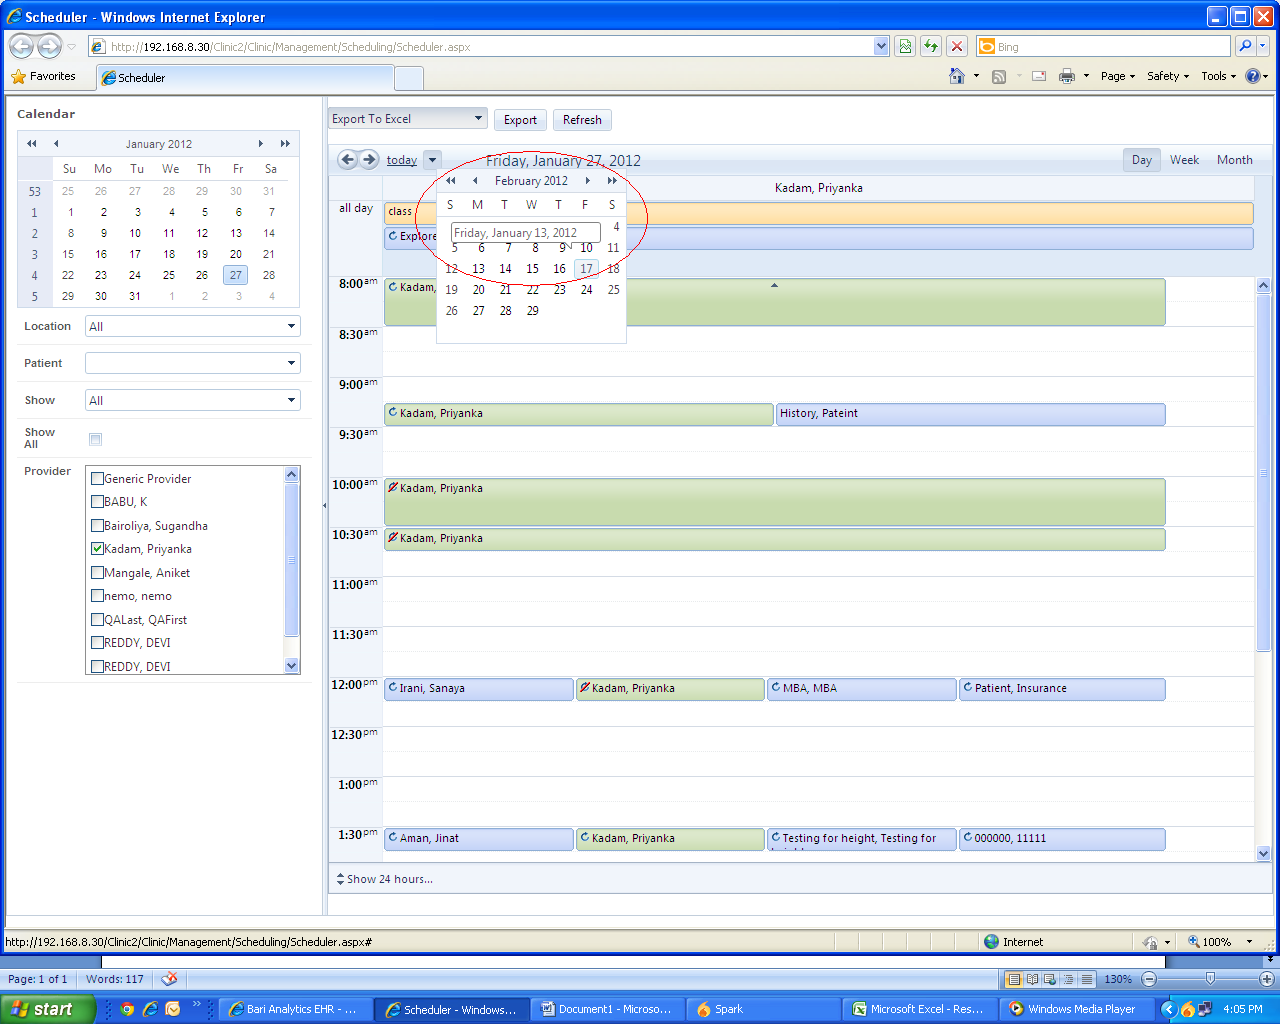Click the Read Mail icon

1039,76
